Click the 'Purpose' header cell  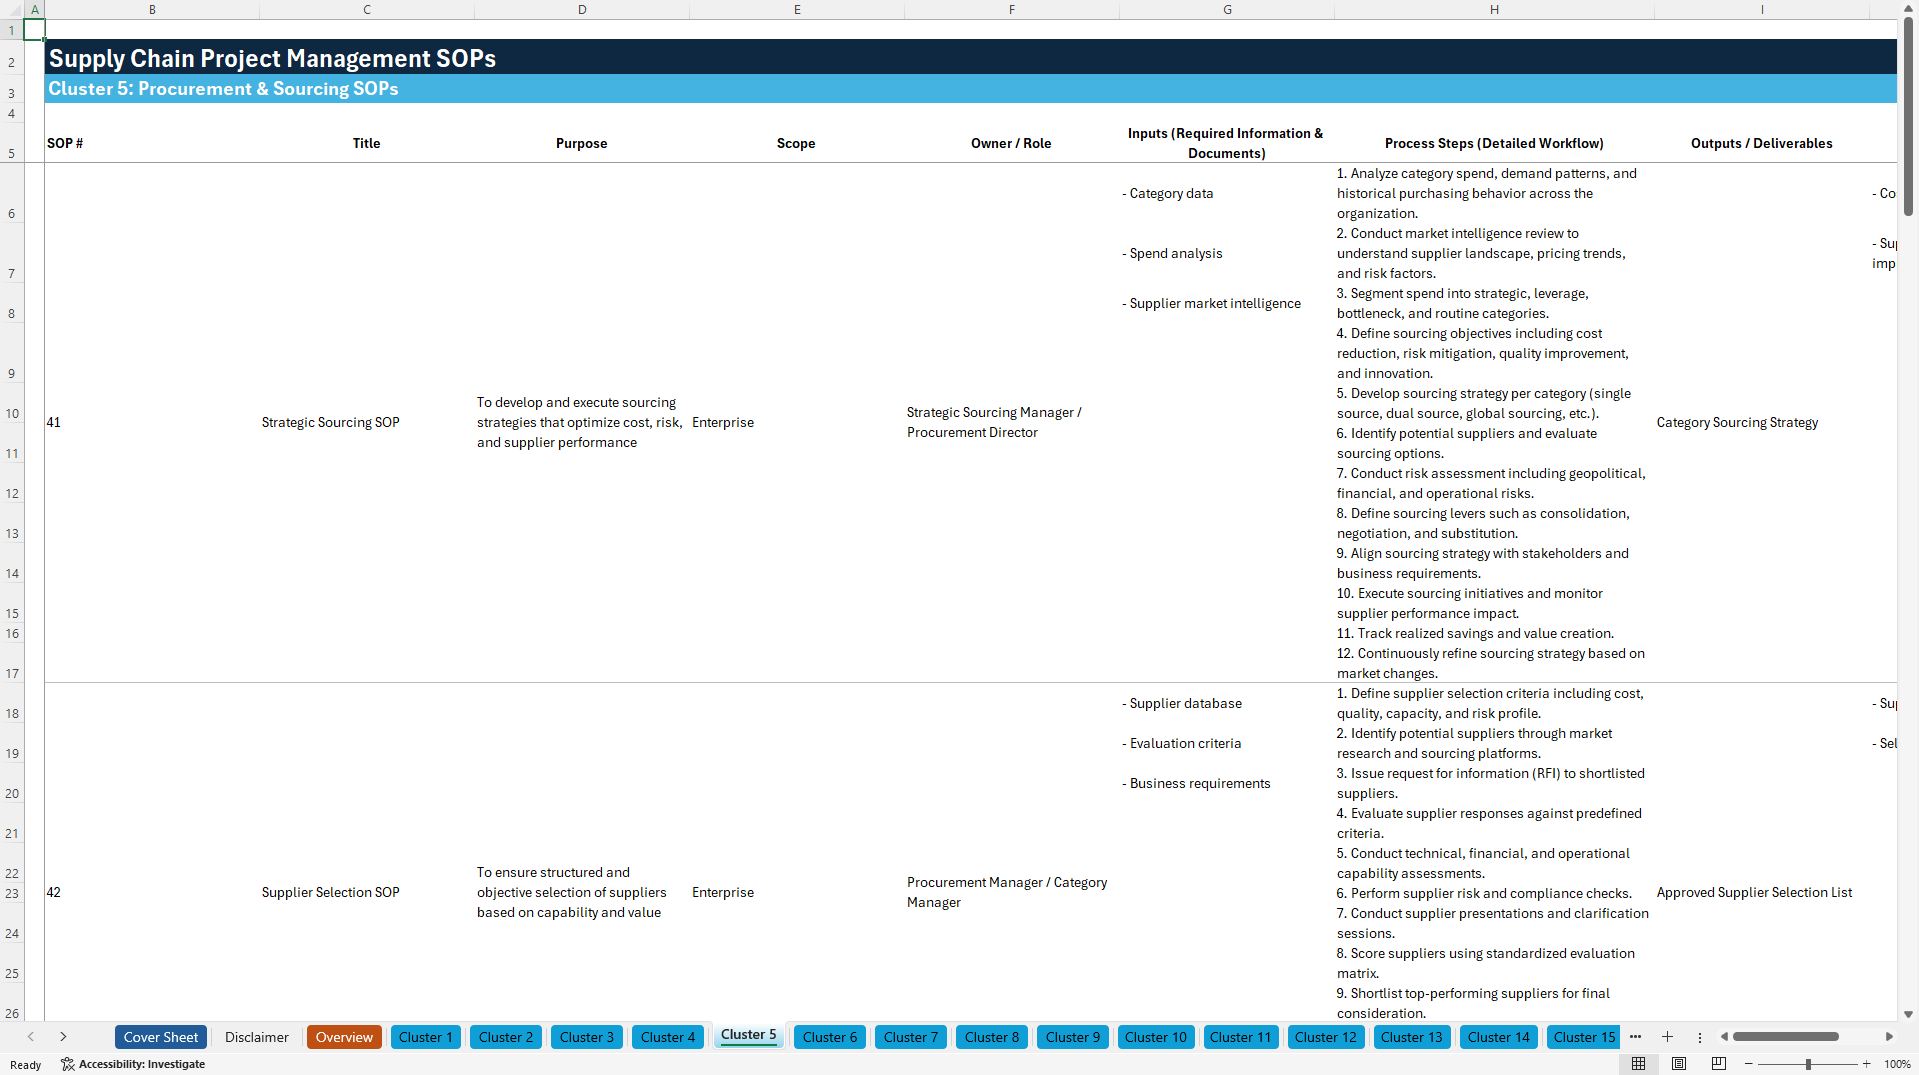(x=581, y=143)
